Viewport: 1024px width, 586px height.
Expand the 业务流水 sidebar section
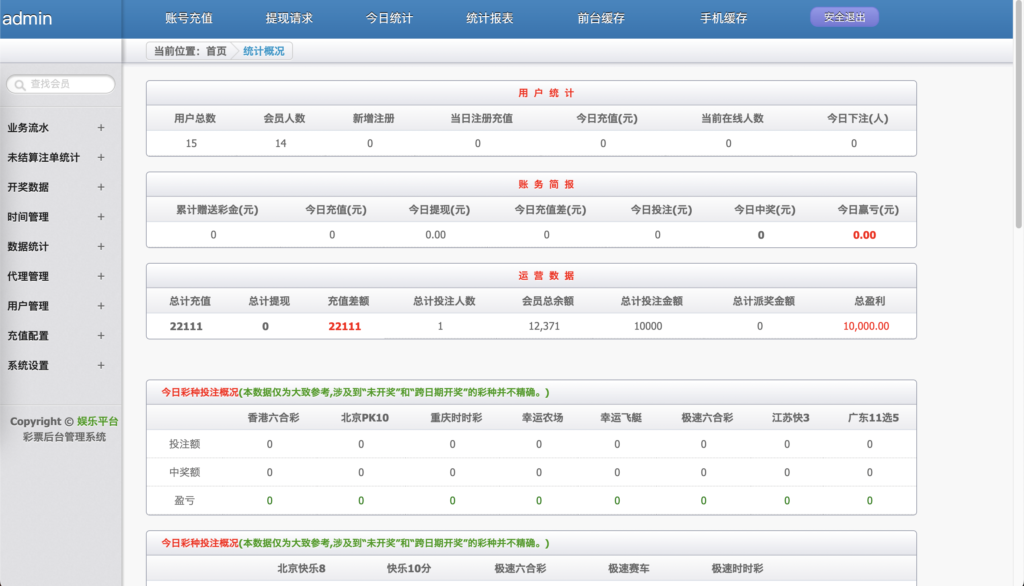100,128
